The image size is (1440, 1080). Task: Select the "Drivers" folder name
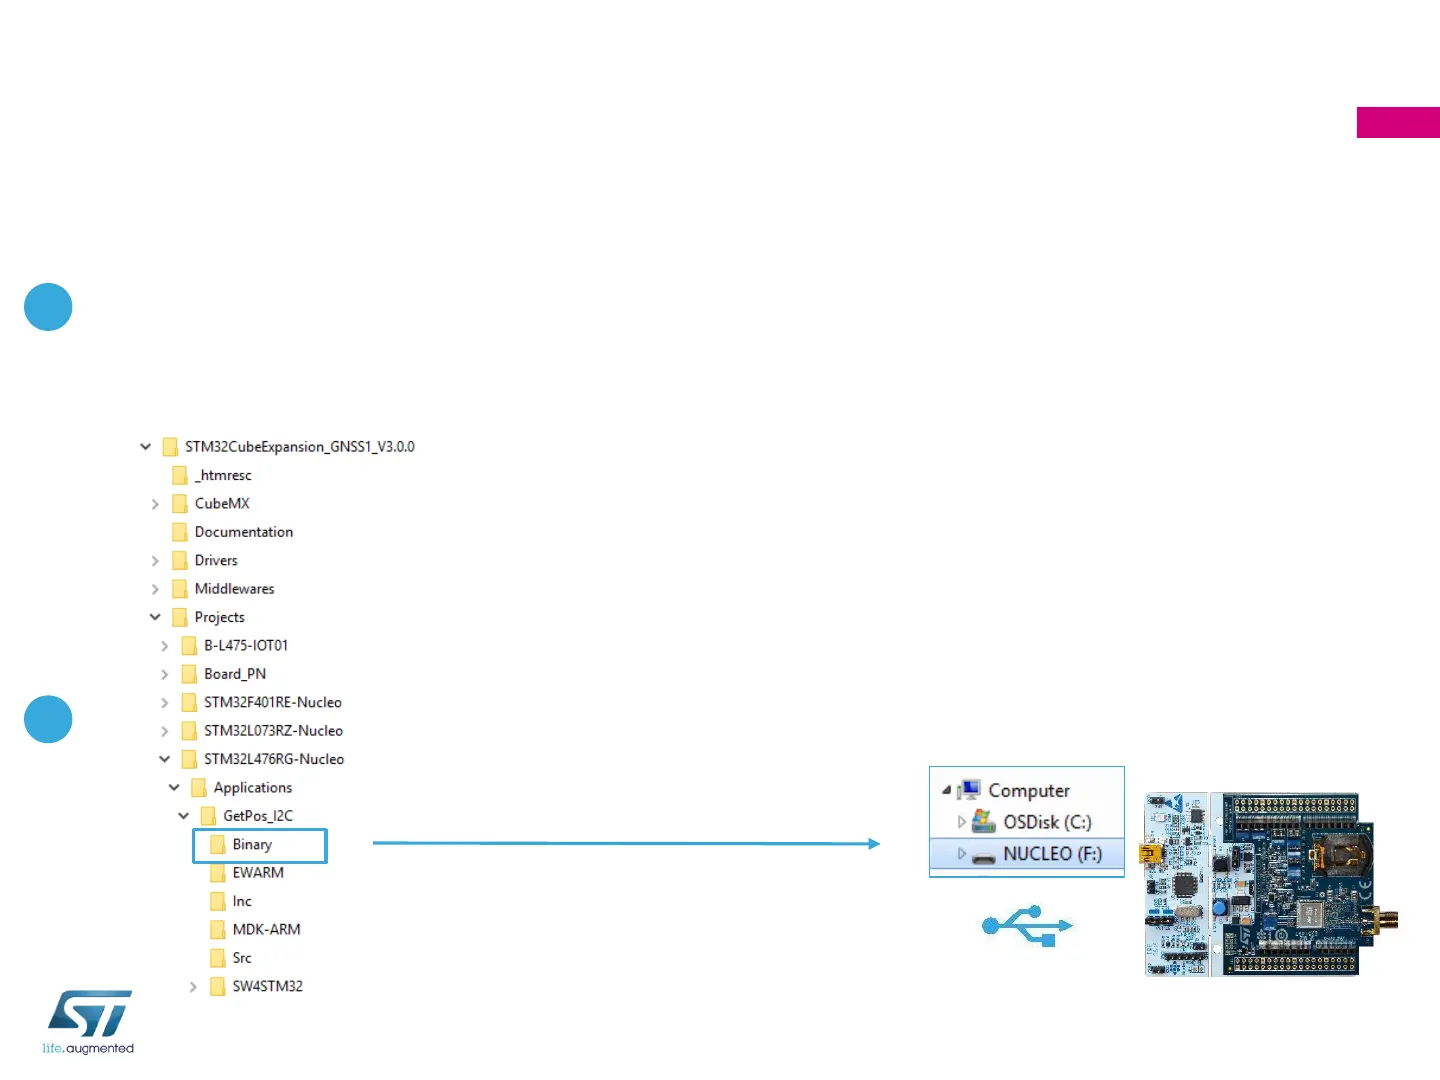216,561
